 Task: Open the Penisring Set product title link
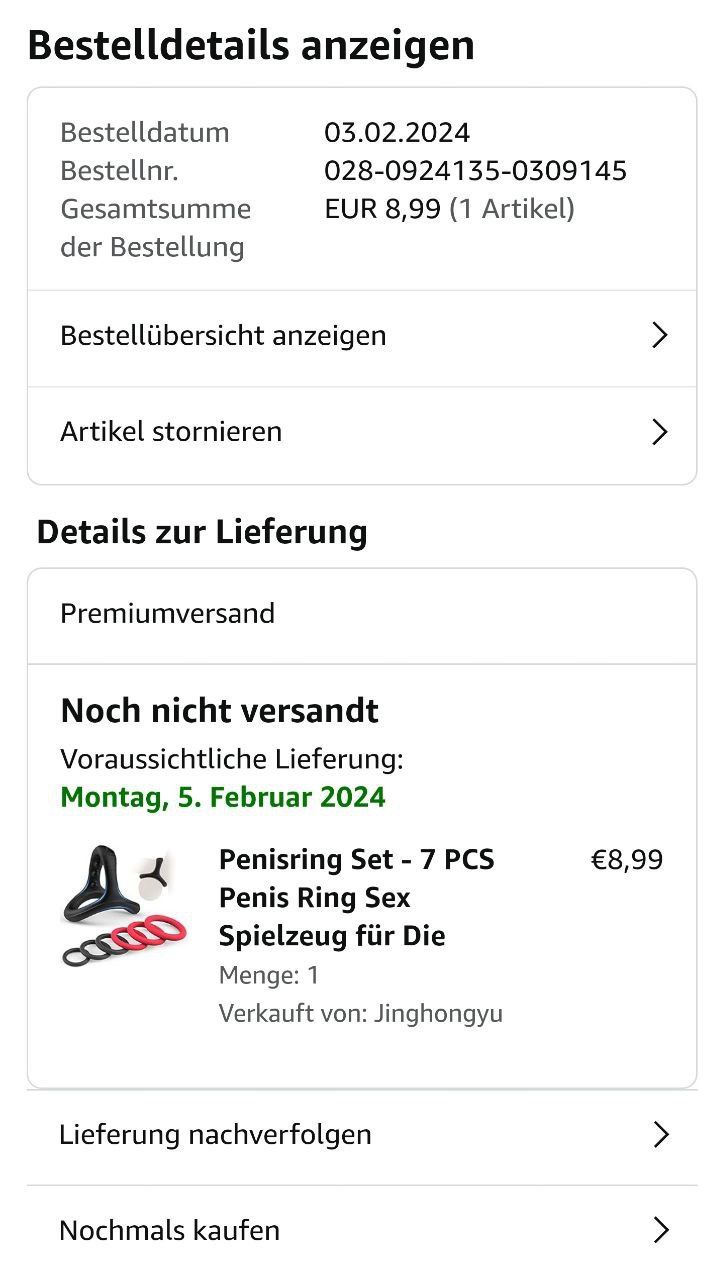[x=356, y=898]
